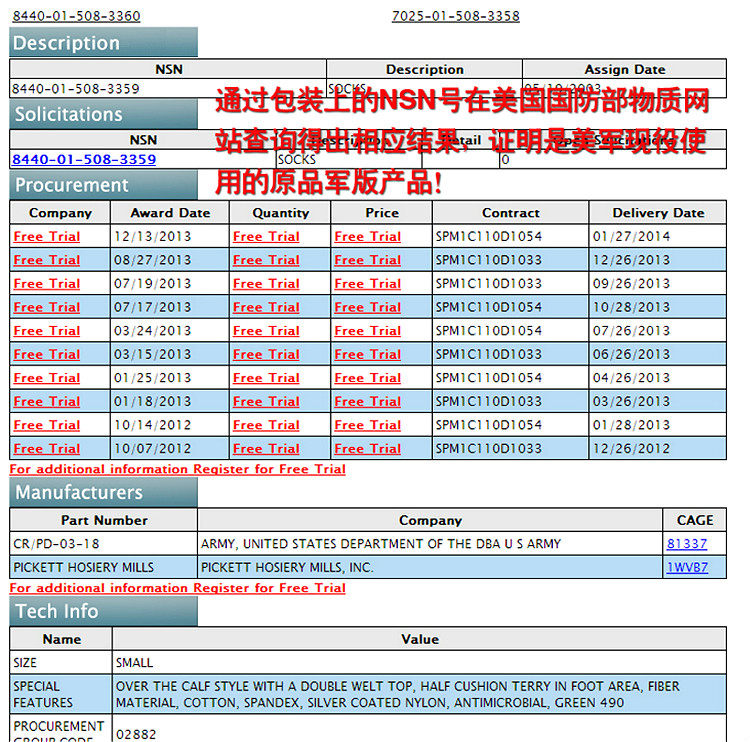Click the Quantity column header

280,213
